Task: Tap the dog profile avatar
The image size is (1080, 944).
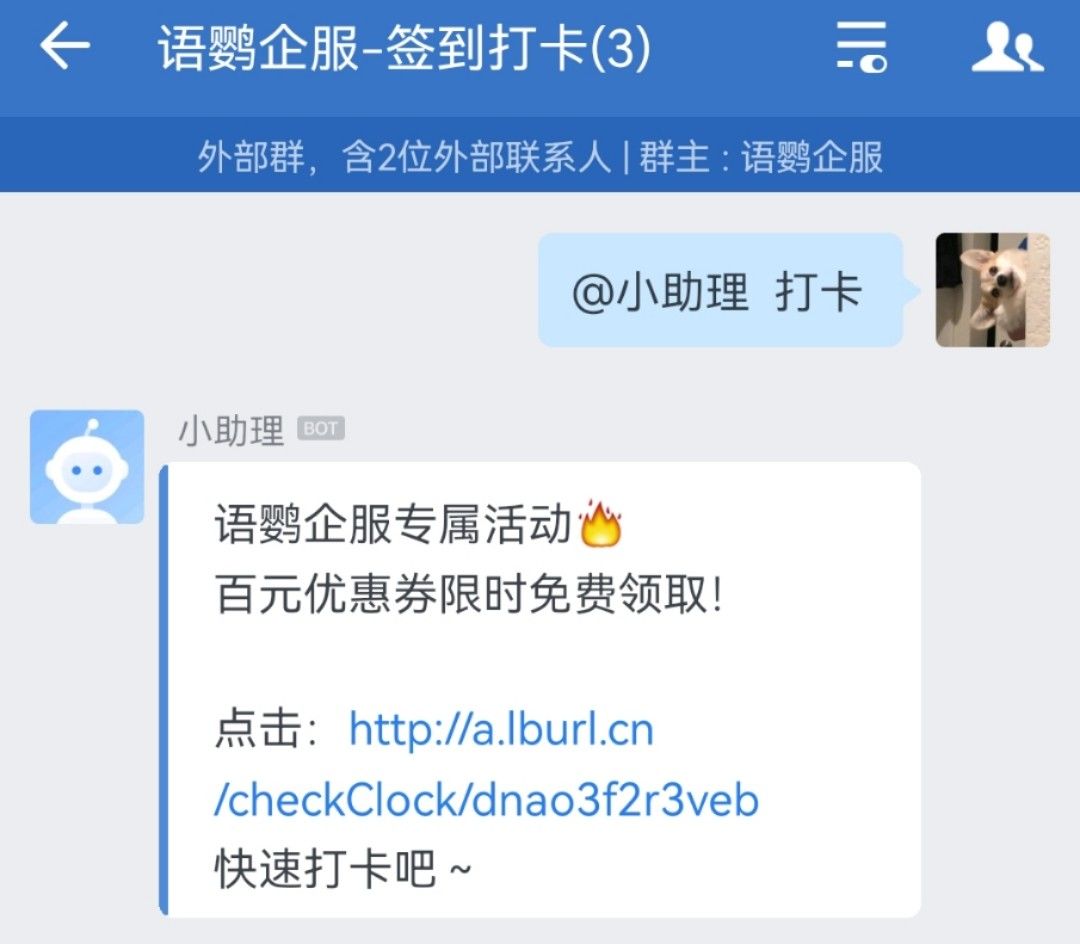Action: pyautogui.click(x=993, y=290)
